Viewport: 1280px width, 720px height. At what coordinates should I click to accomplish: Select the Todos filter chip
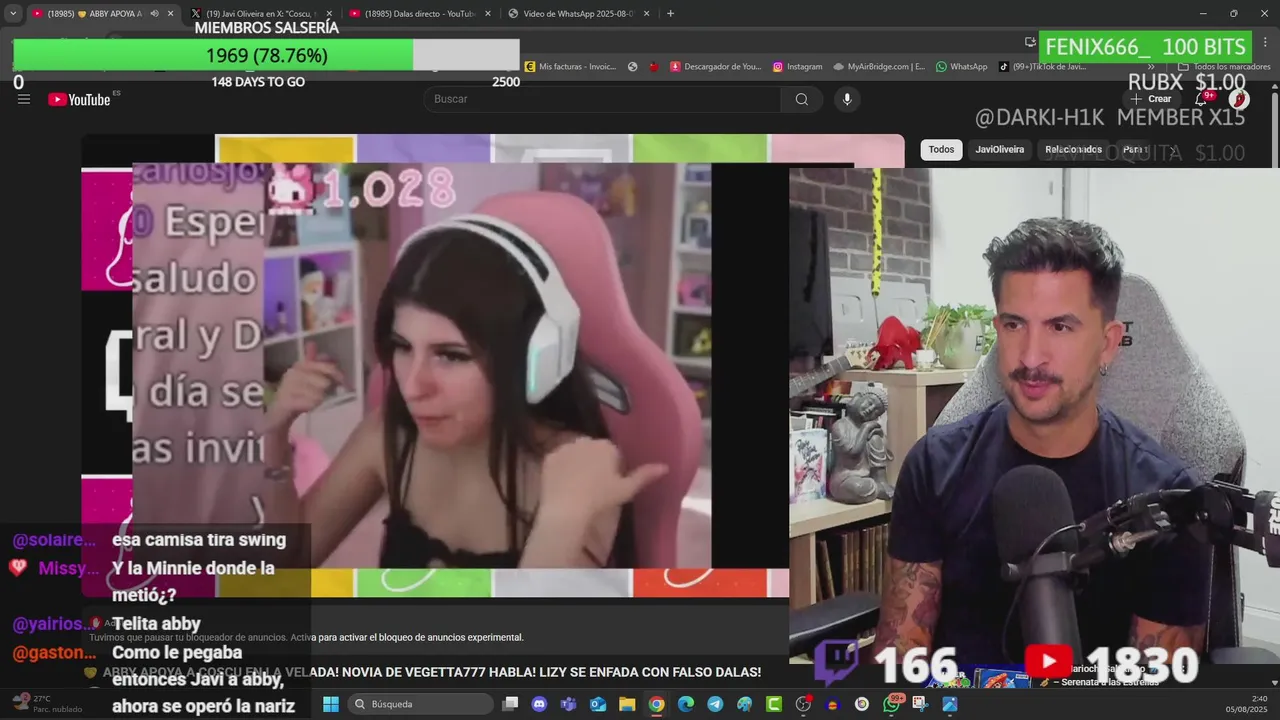[x=941, y=149]
